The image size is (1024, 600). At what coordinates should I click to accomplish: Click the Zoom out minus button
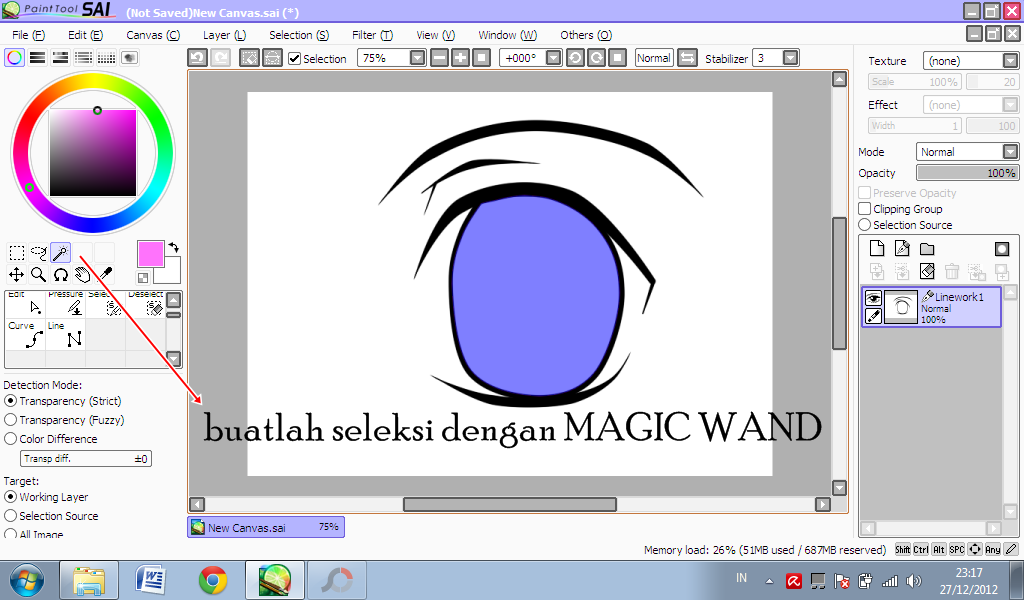(x=440, y=58)
